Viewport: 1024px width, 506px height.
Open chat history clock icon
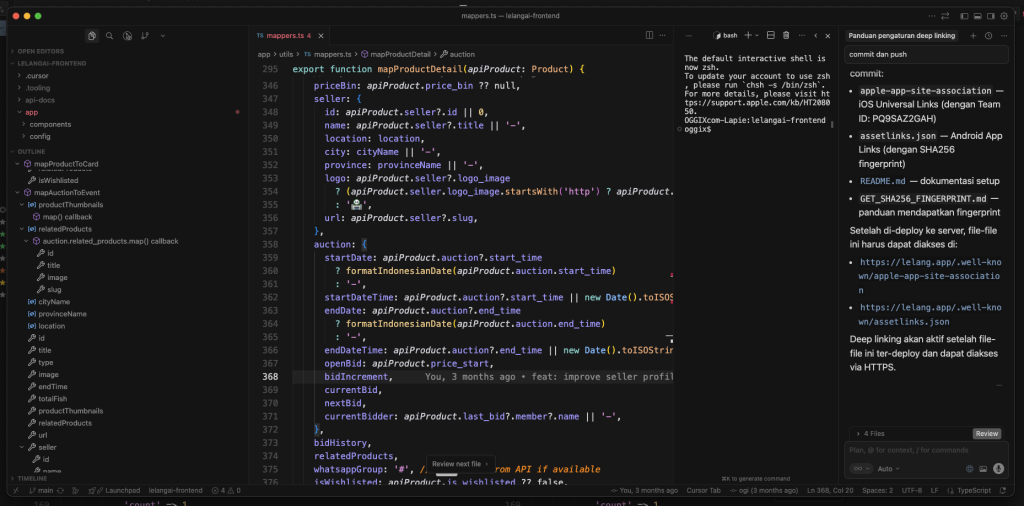(x=988, y=35)
